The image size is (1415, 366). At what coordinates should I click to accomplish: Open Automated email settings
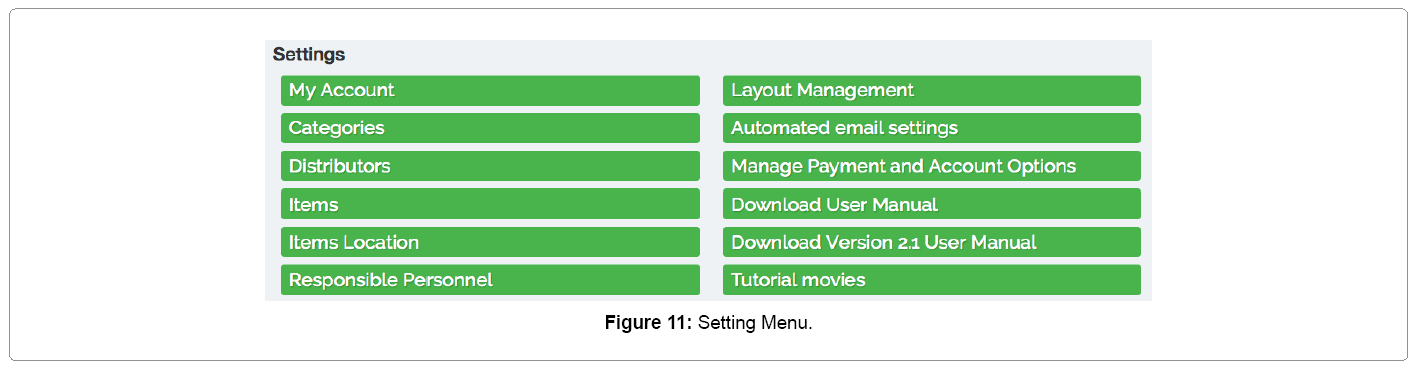pos(932,128)
